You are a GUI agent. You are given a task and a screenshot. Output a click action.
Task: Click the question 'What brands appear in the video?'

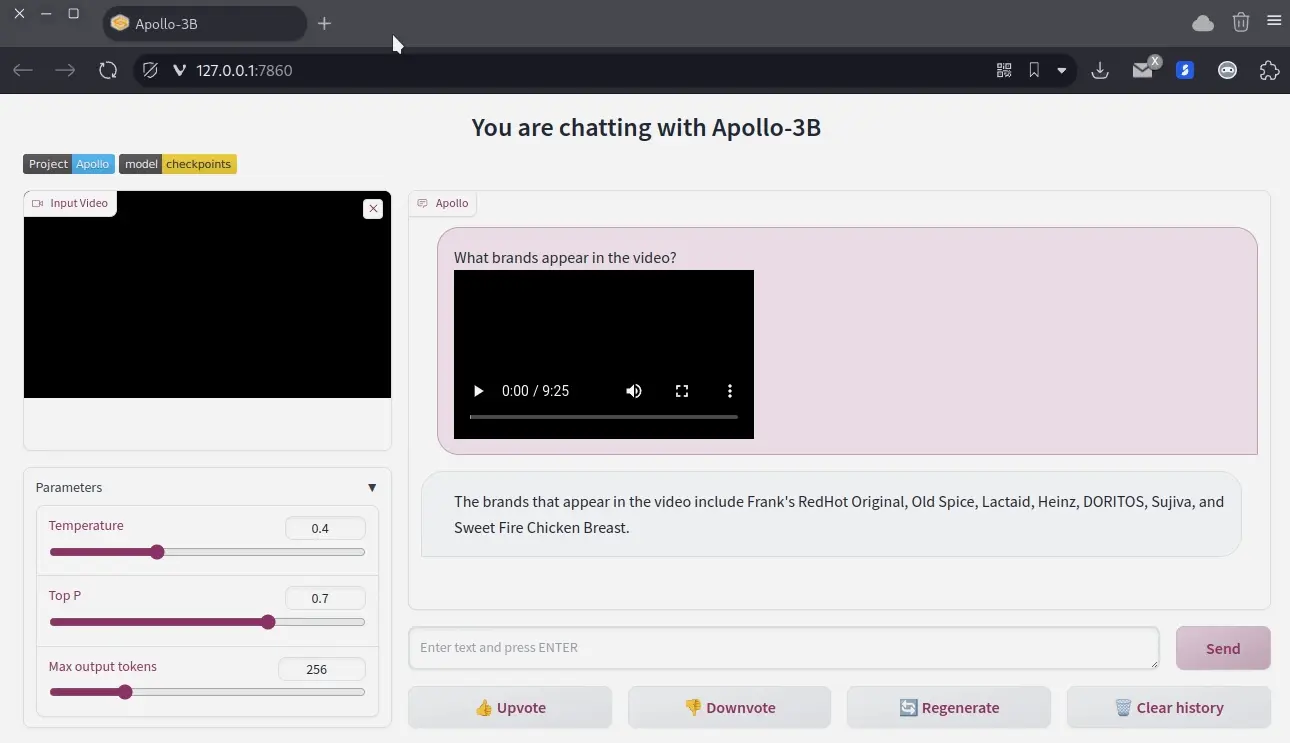pos(565,257)
